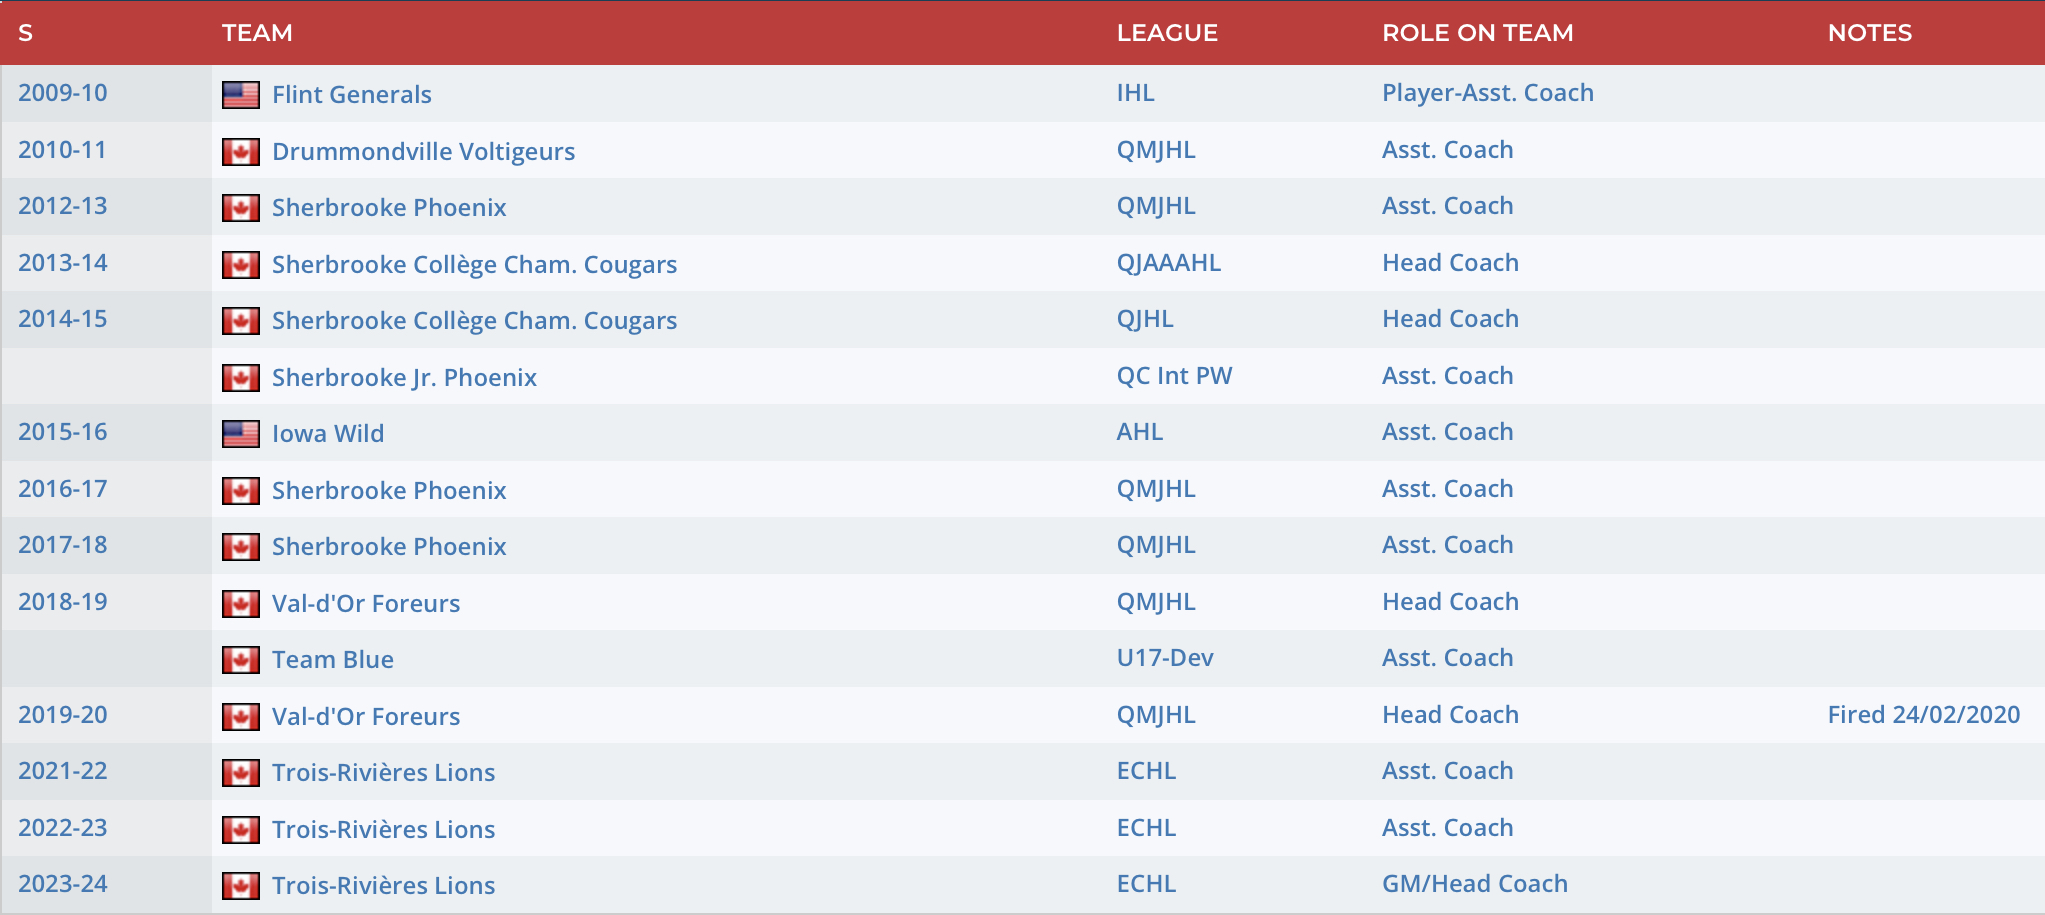Screen dimensions: 2045x915
Task: Select the 2019-20 season link
Action: click(62, 715)
